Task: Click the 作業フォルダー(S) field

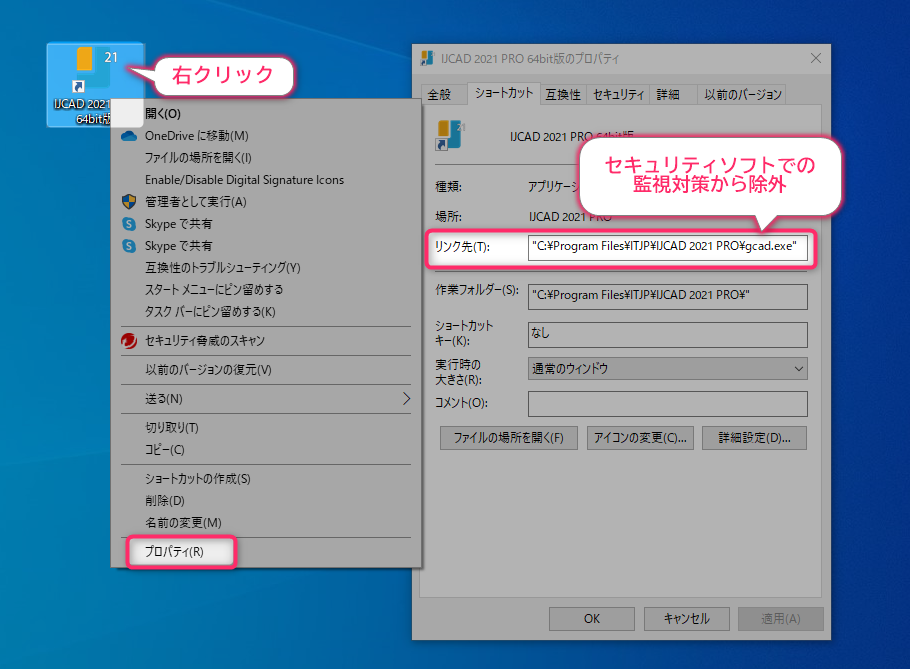Action: pos(667,296)
